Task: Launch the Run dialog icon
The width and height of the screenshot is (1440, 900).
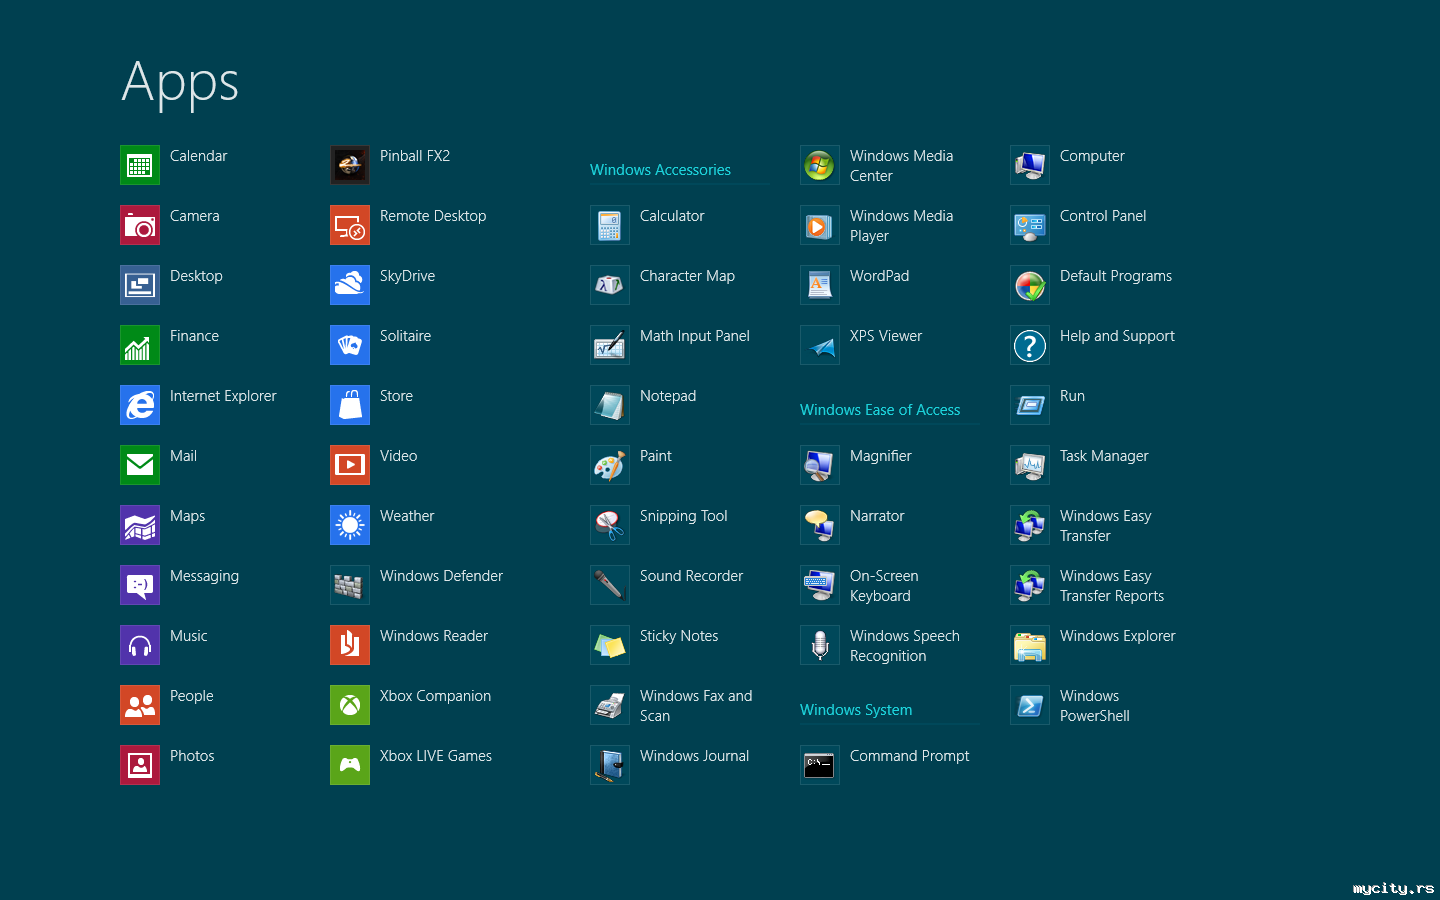Action: click(x=1030, y=405)
